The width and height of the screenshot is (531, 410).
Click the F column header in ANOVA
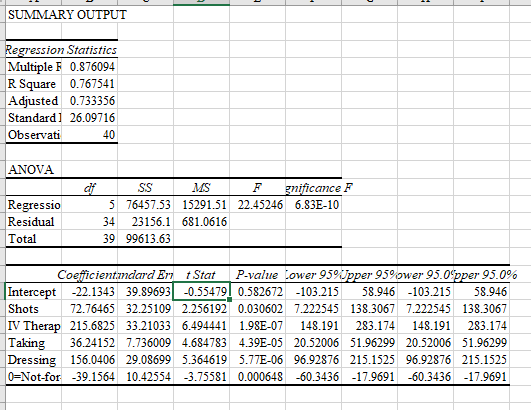(x=257, y=188)
